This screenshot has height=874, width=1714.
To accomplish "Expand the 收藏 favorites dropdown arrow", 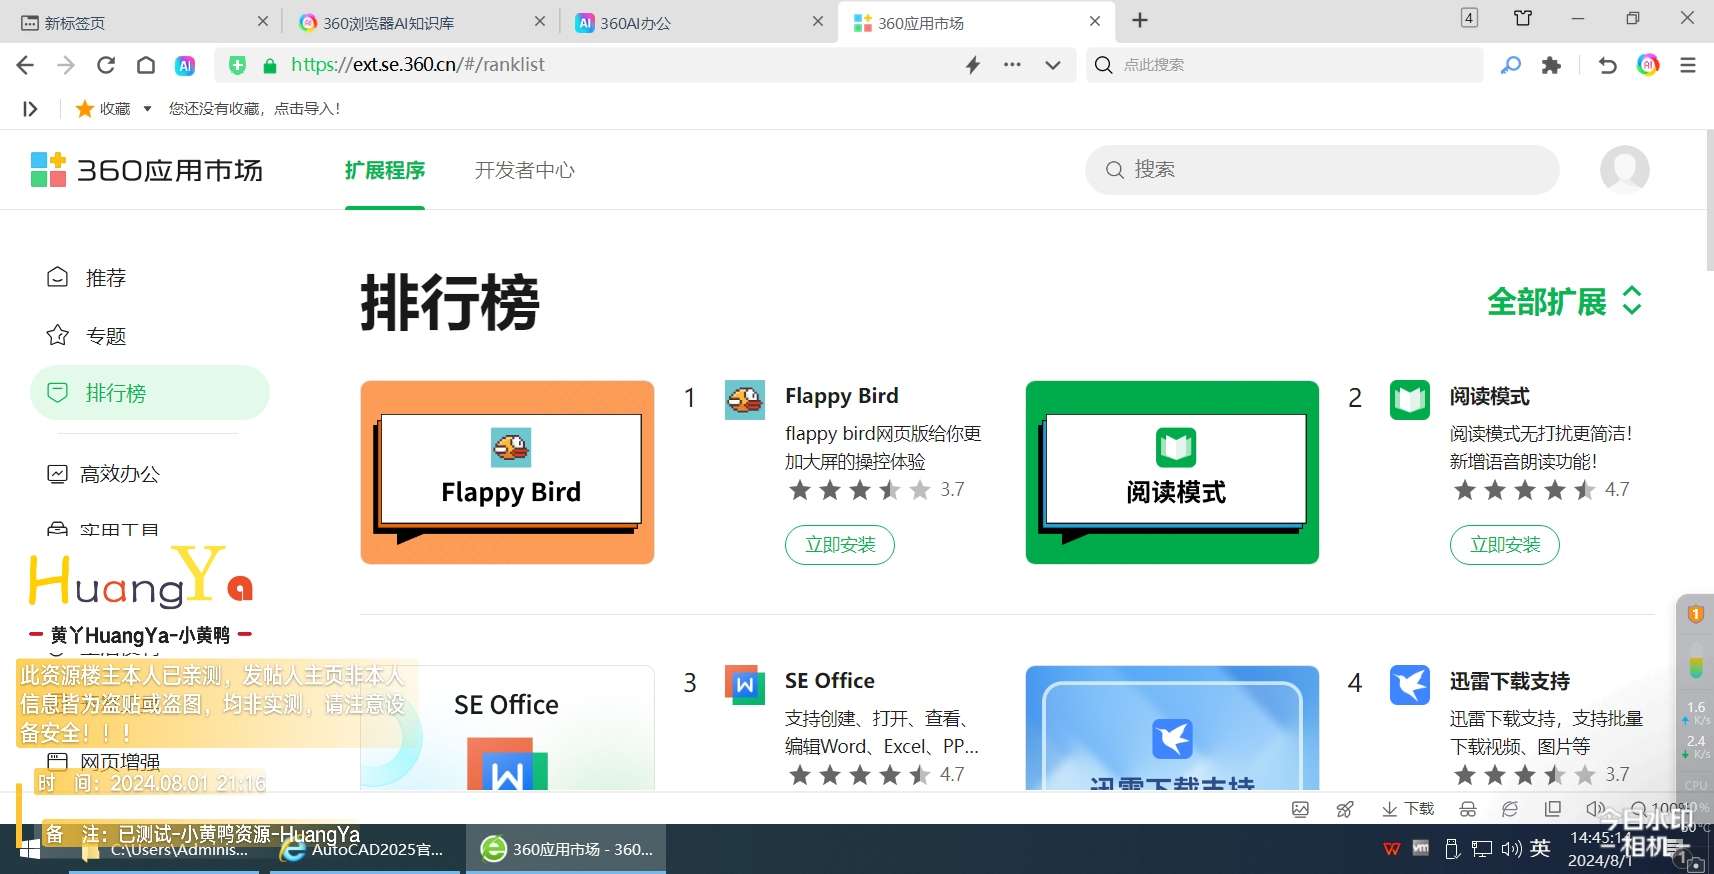I will click(x=147, y=109).
